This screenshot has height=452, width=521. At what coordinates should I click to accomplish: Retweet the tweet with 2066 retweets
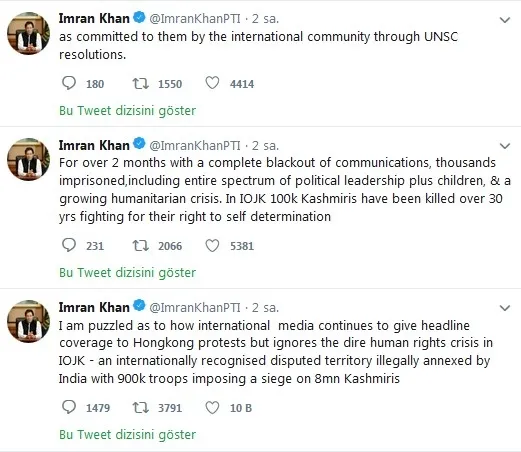(x=140, y=246)
